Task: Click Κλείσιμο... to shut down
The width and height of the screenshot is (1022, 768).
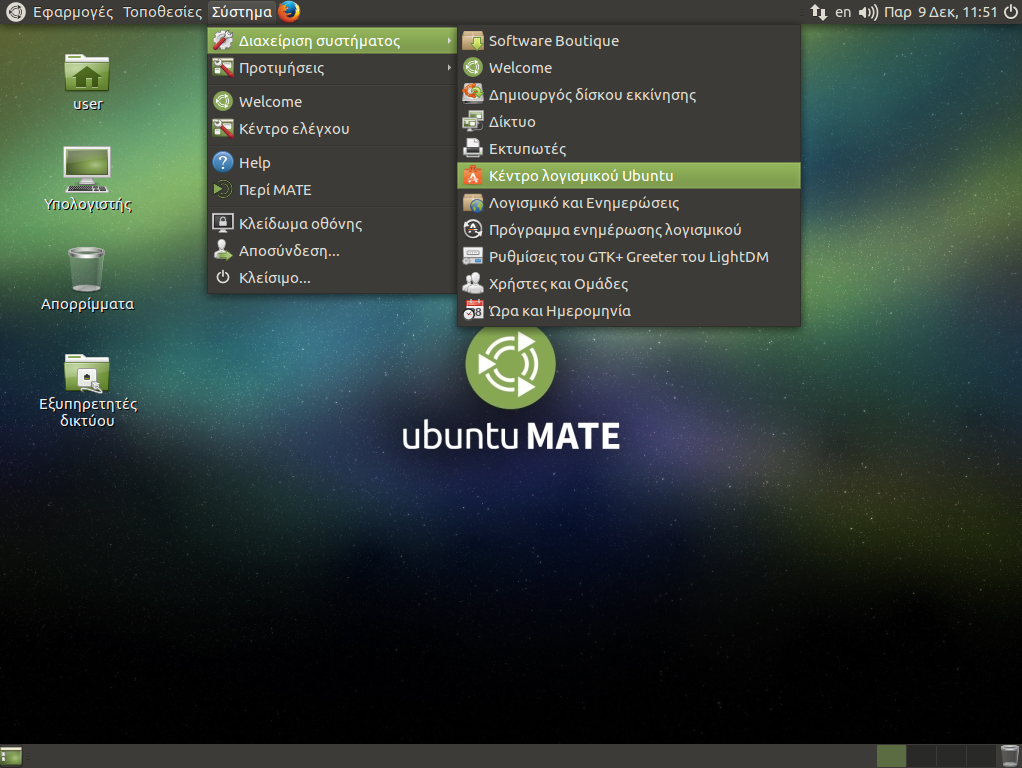Action: pyautogui.click(x=274, y=278)
